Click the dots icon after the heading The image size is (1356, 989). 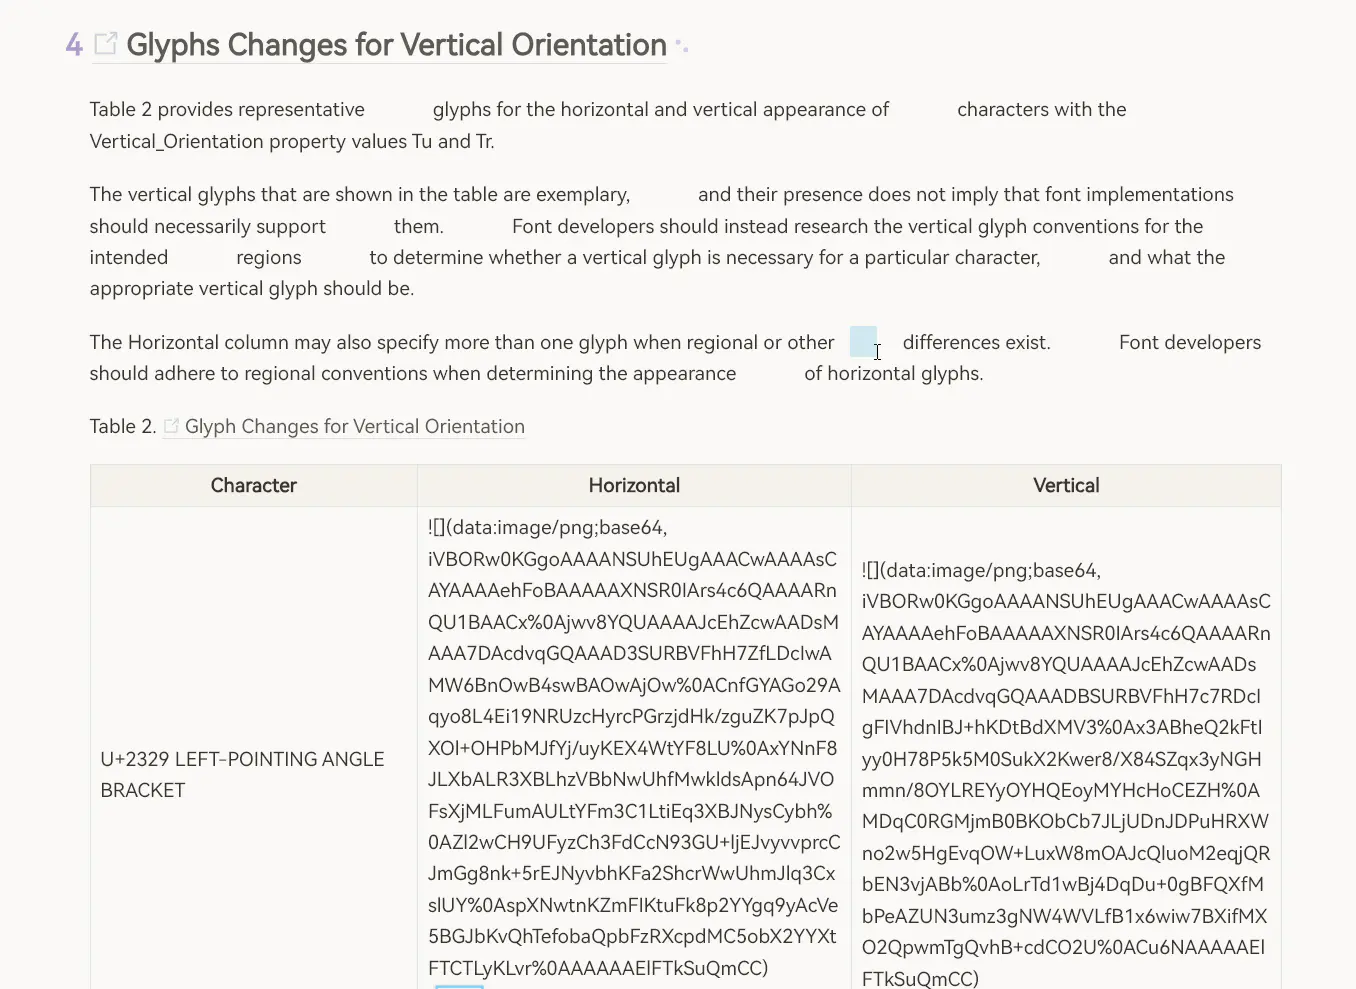[x=682, y=45]
